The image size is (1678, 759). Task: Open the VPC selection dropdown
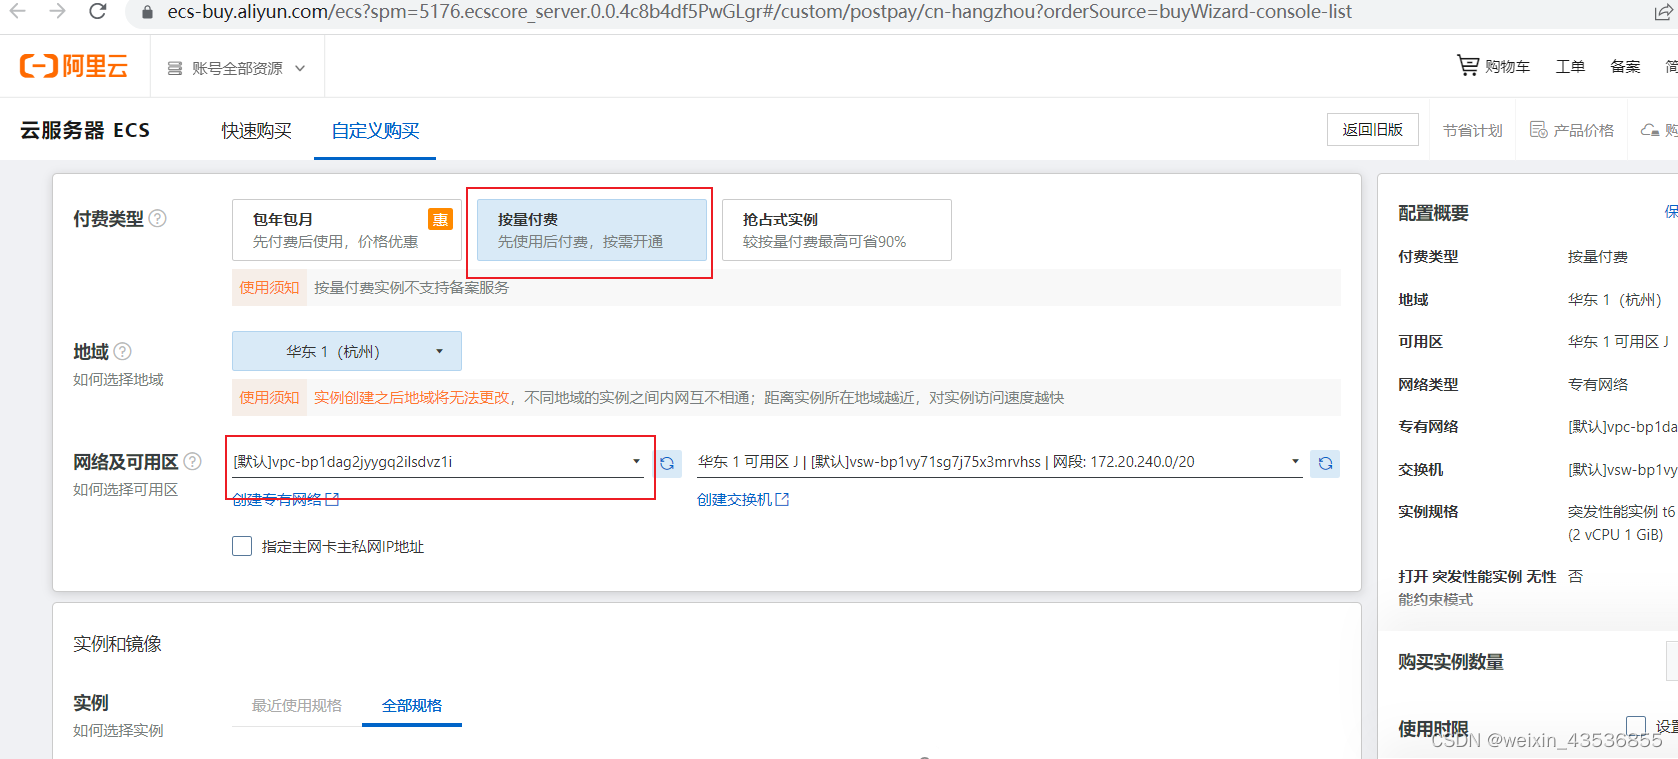(438, 461)
